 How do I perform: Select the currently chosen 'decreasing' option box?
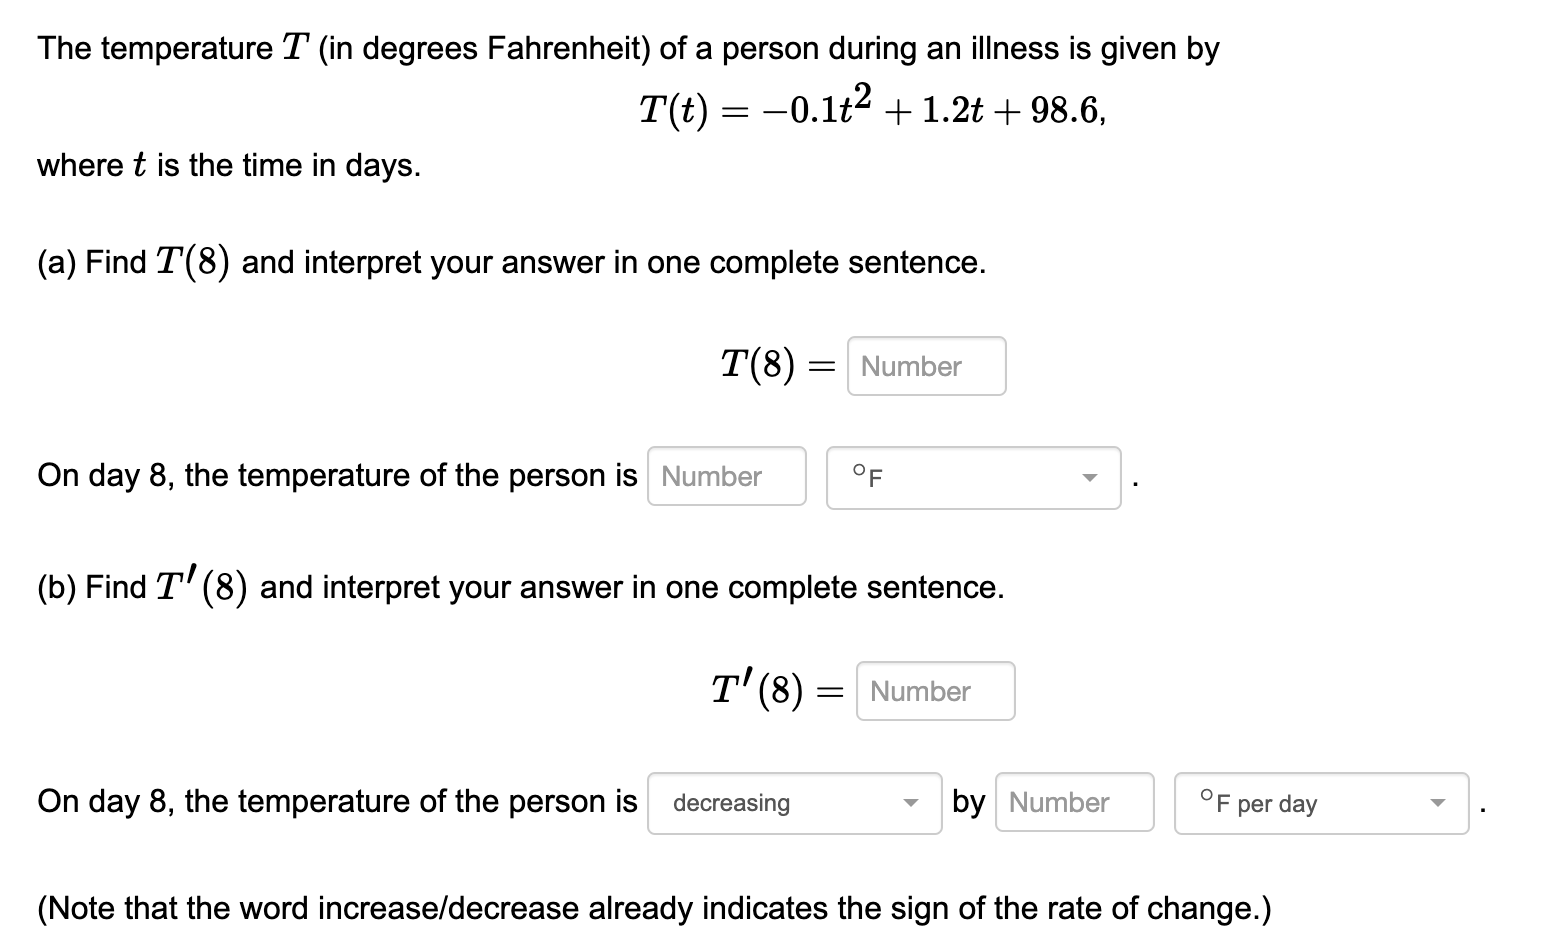(x=793, y=802)
